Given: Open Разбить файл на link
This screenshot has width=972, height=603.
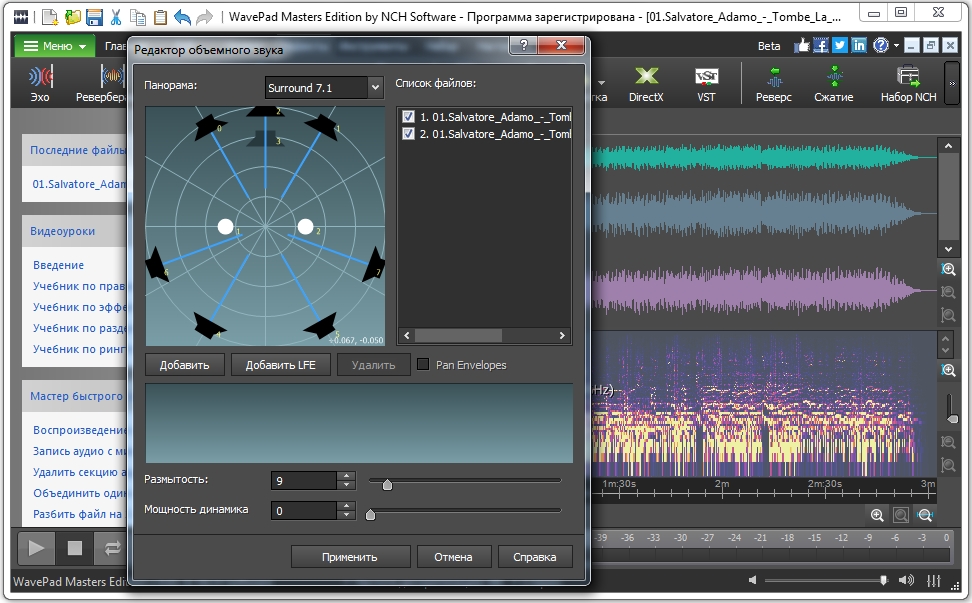Looking at the screenshot, I should [x=77, y=514].
